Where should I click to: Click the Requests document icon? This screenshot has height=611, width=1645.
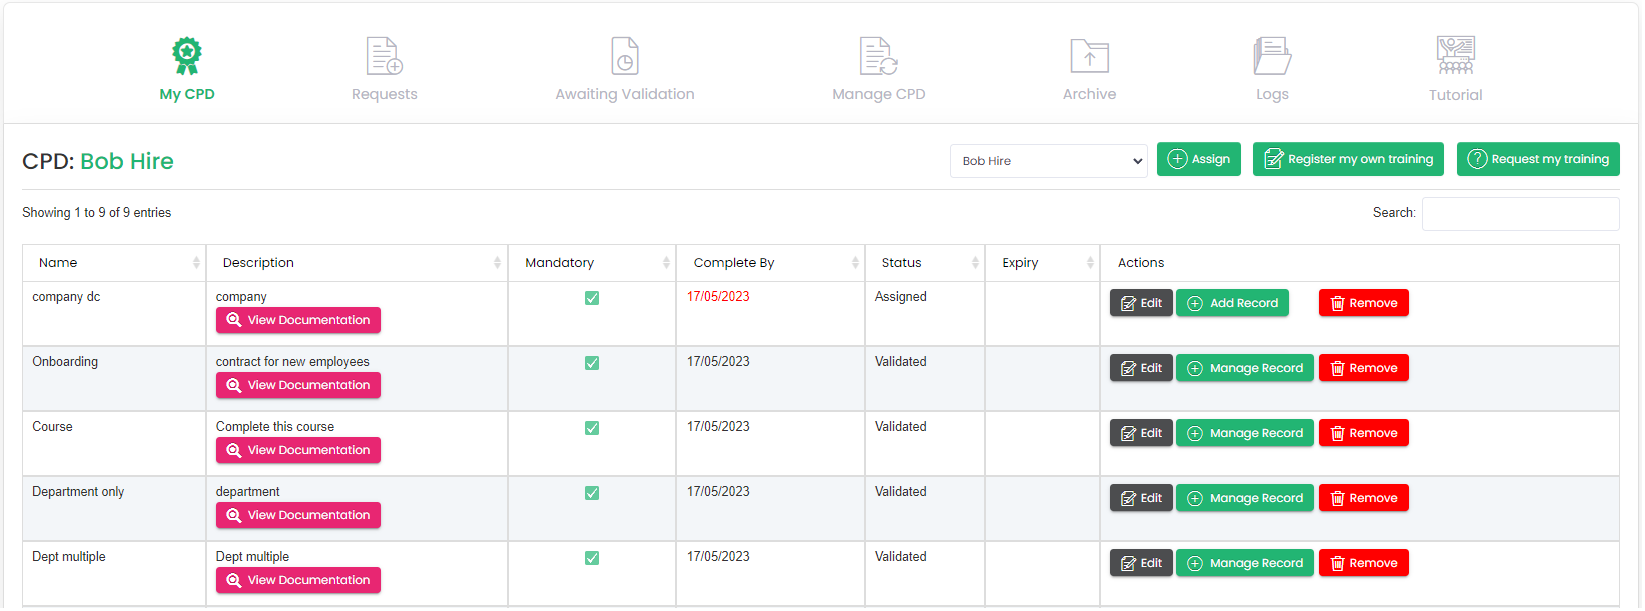(384, 56)
